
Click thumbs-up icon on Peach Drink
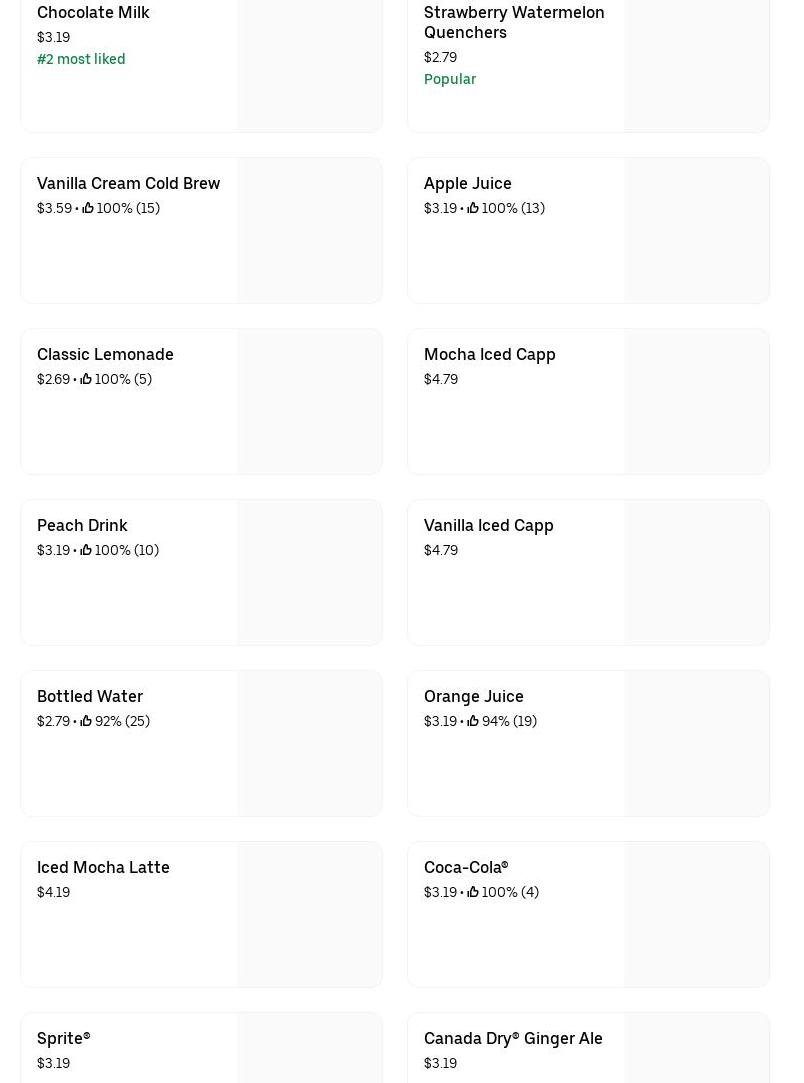[86, 550]
